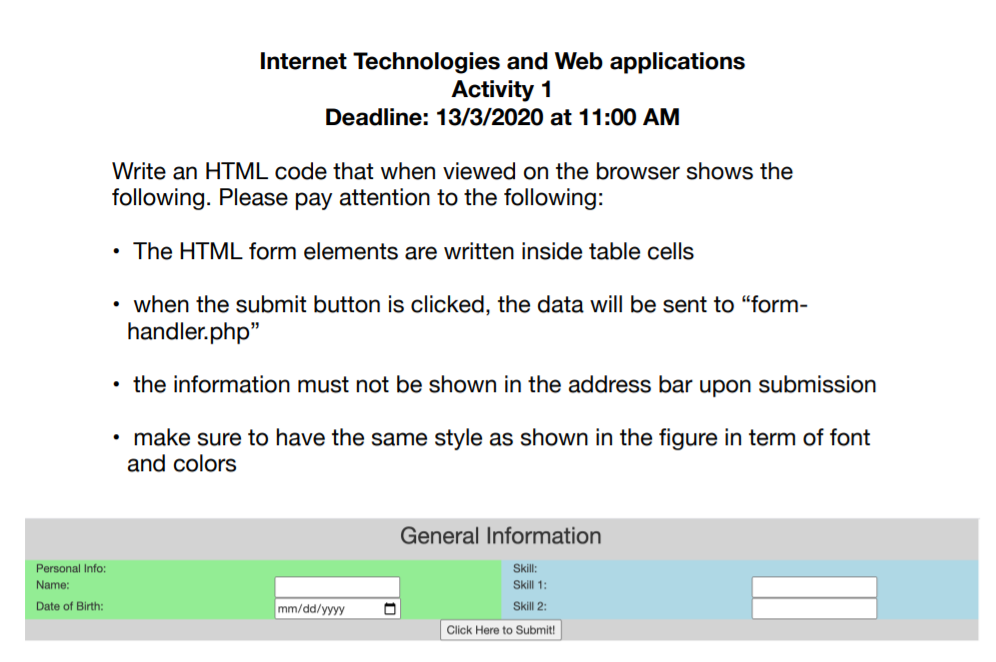996x662 pixels.
Task: Click the Date of Birth: label
Action: coord(62,607)
